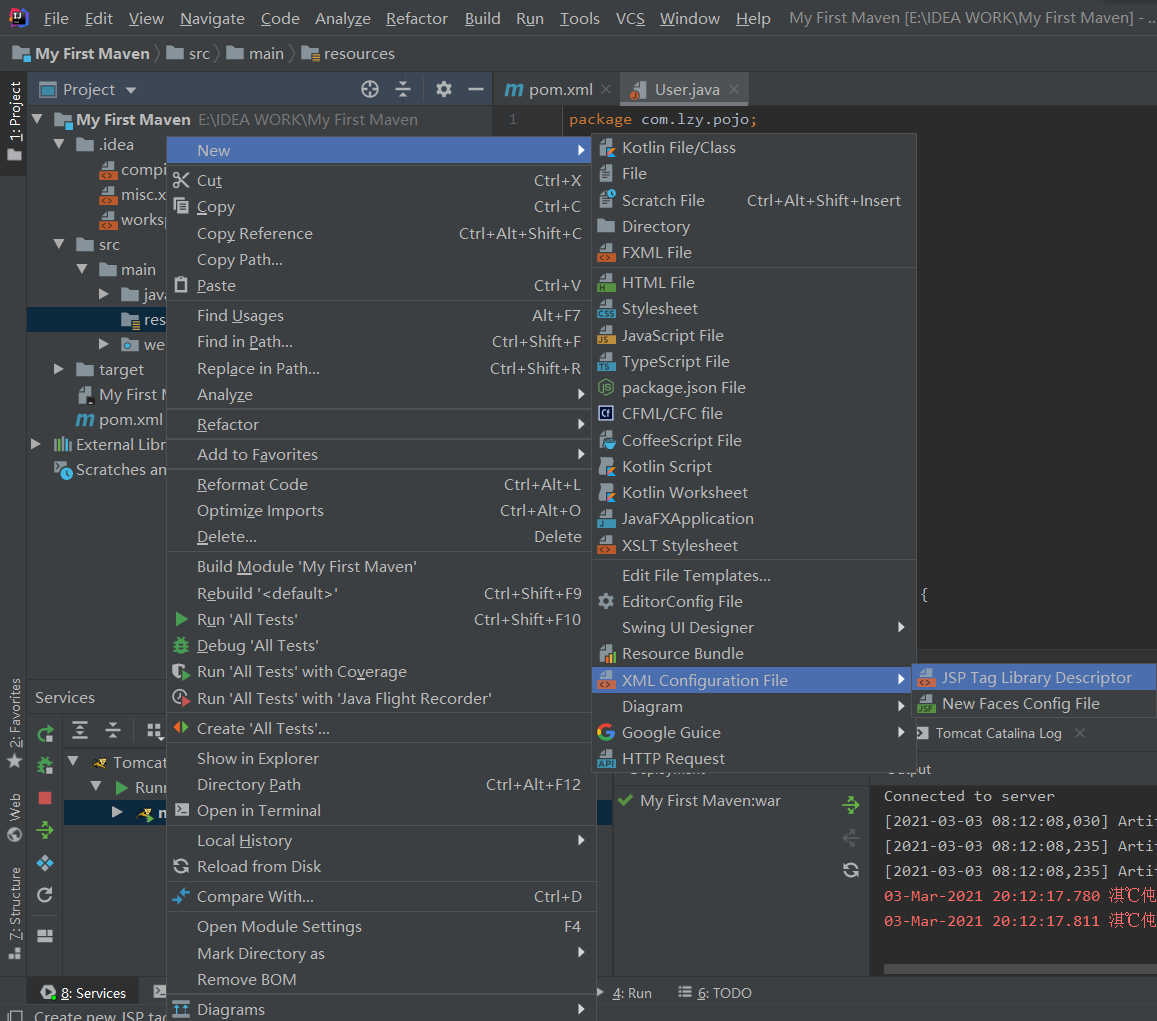Image resolution: width=1157 pixels, height=1021 pixels.
Task: Click the deploy all icon in Services sidebar
Action: click(45, 830)
